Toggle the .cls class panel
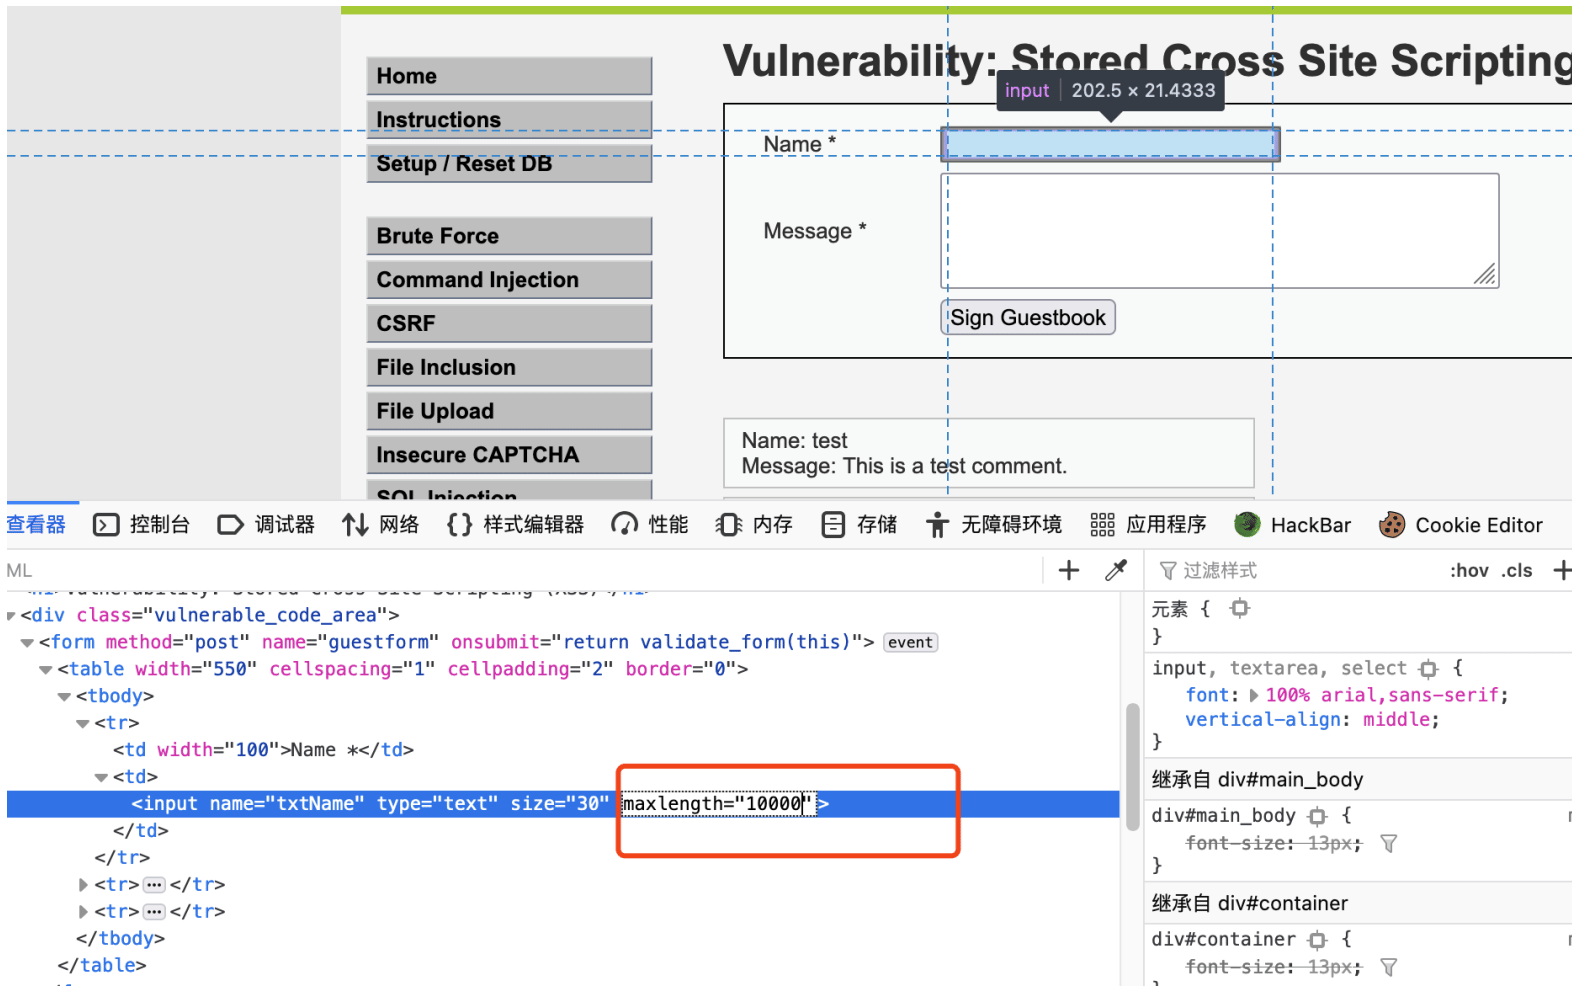Screen dimensions: 1572x996 (1517, 570)
